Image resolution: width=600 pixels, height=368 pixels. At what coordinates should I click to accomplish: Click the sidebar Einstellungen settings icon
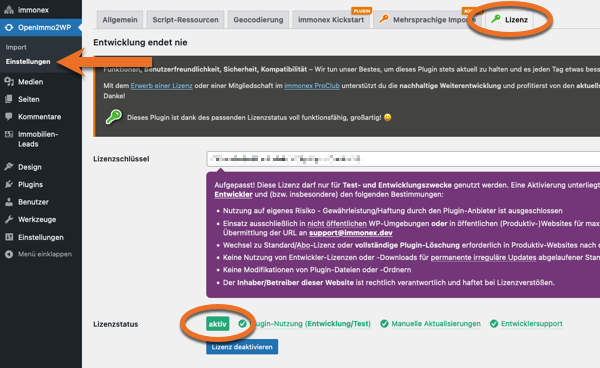pyautogui.click(x=9, y=237)
